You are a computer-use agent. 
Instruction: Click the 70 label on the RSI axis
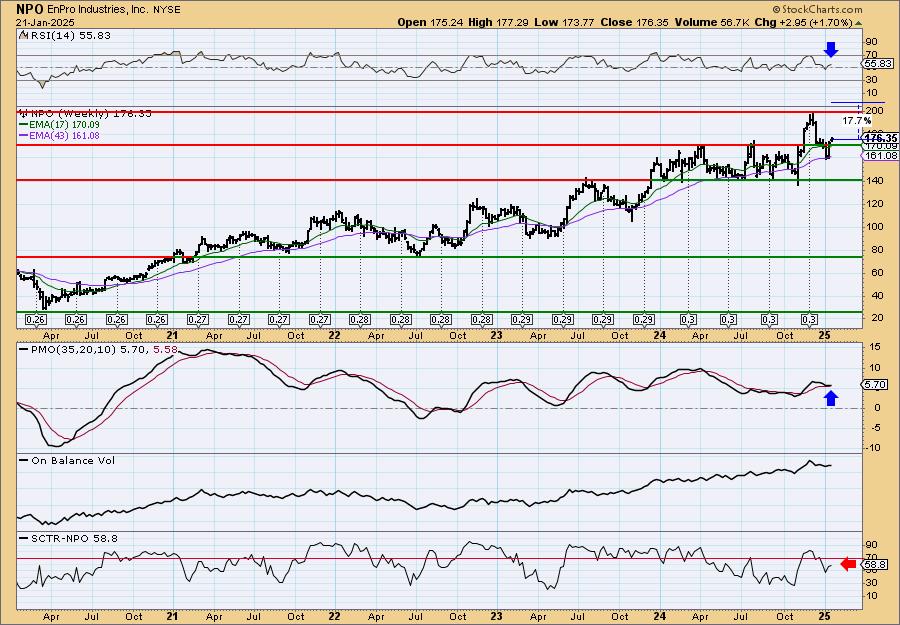tap(872, 56)
